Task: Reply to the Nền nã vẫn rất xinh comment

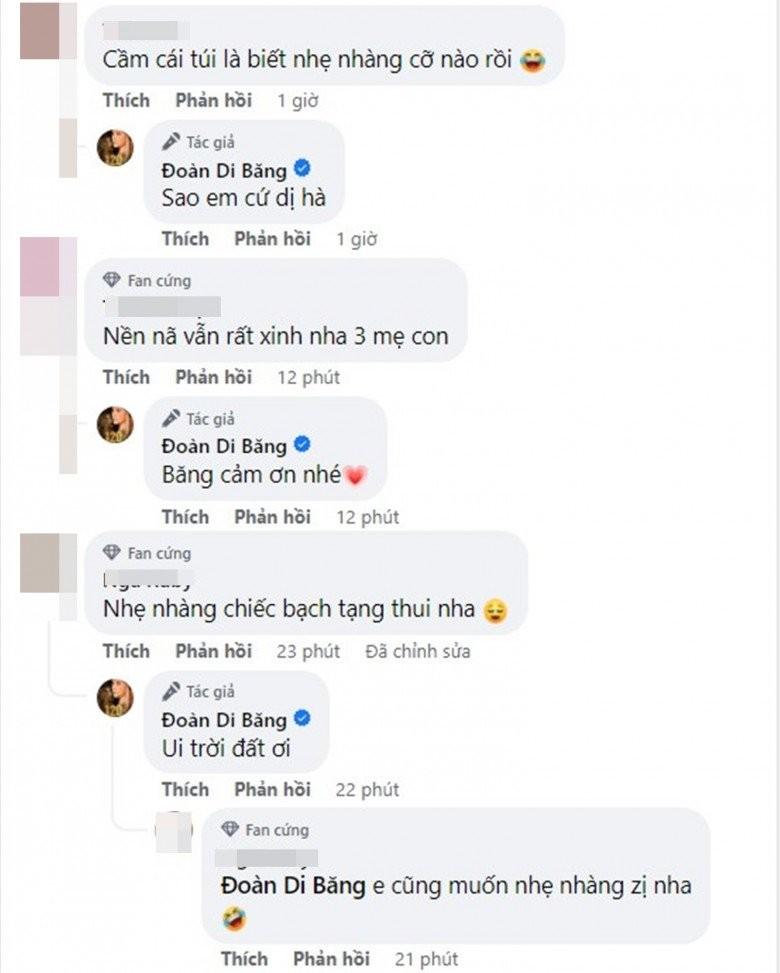Action: [213, 377]
